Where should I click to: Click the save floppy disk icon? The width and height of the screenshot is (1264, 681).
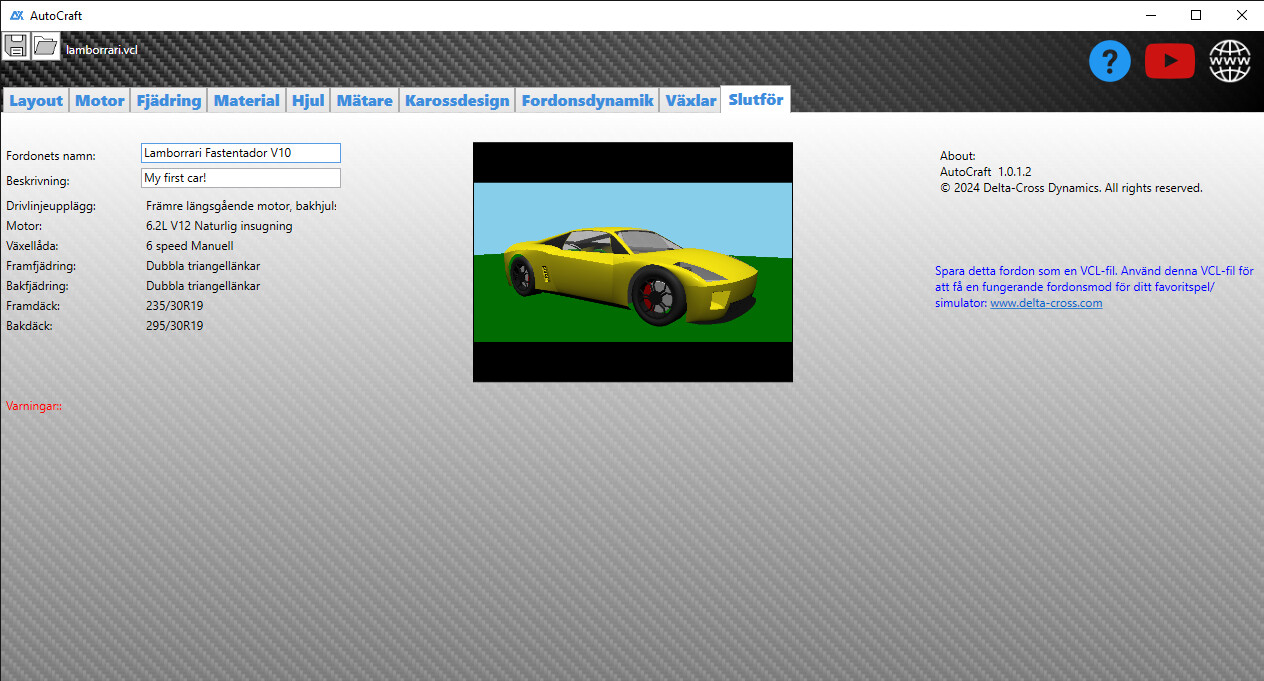(x=16, y=46)
